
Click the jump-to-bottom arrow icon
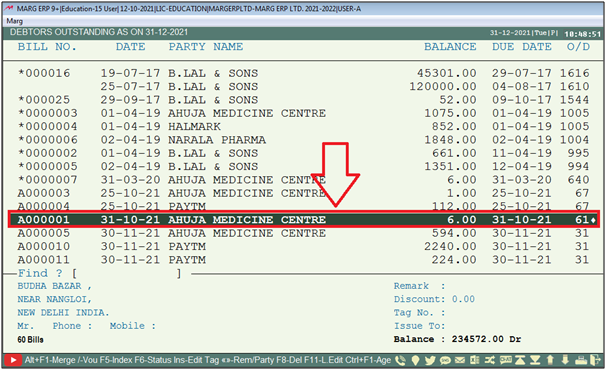[535, 360]
